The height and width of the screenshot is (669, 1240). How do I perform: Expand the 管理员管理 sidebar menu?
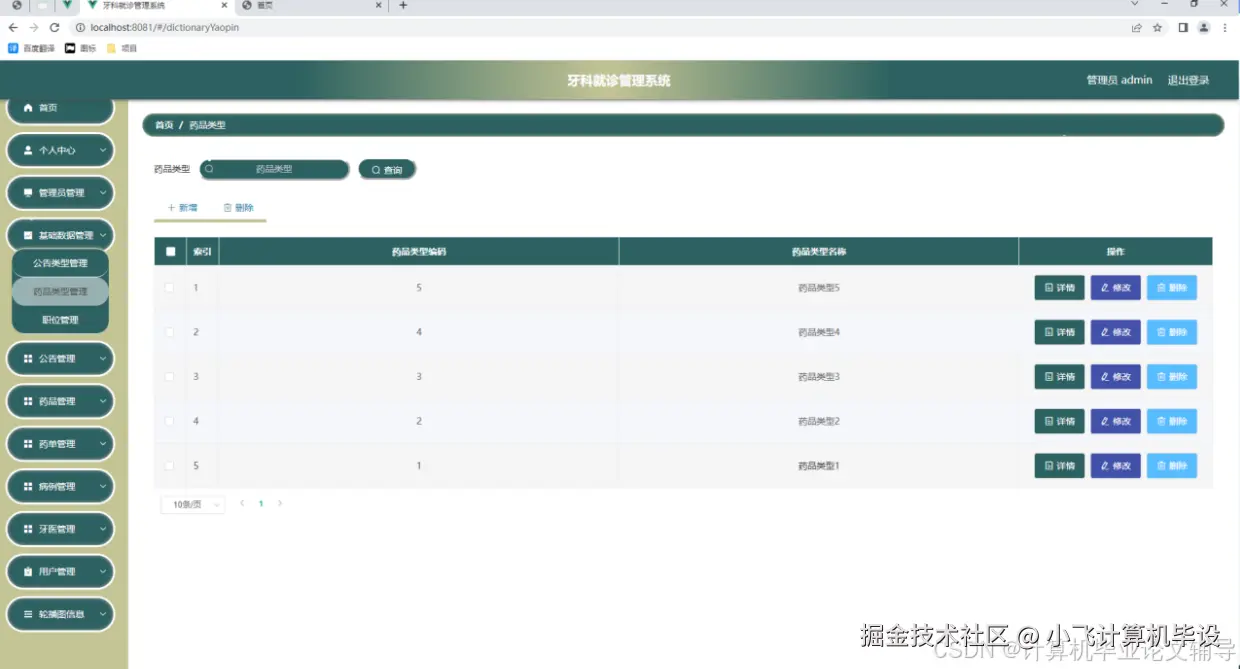60,193
